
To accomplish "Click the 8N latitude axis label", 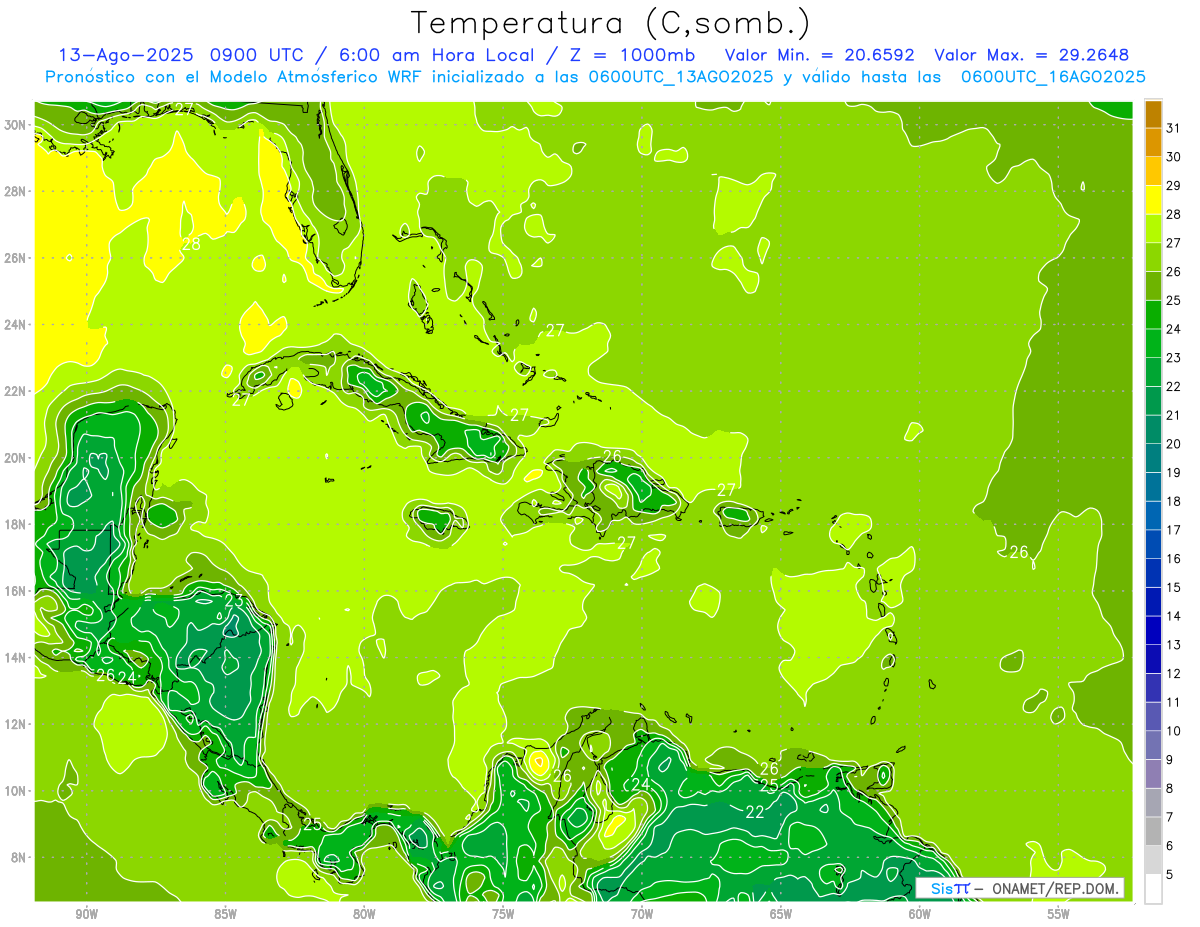I will tap(19, 857).
